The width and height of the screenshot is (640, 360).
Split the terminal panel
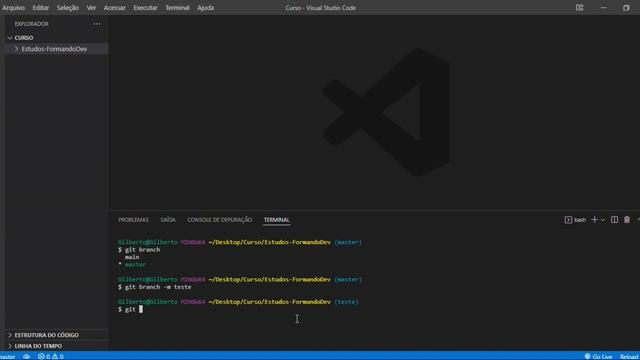[614, 220]
